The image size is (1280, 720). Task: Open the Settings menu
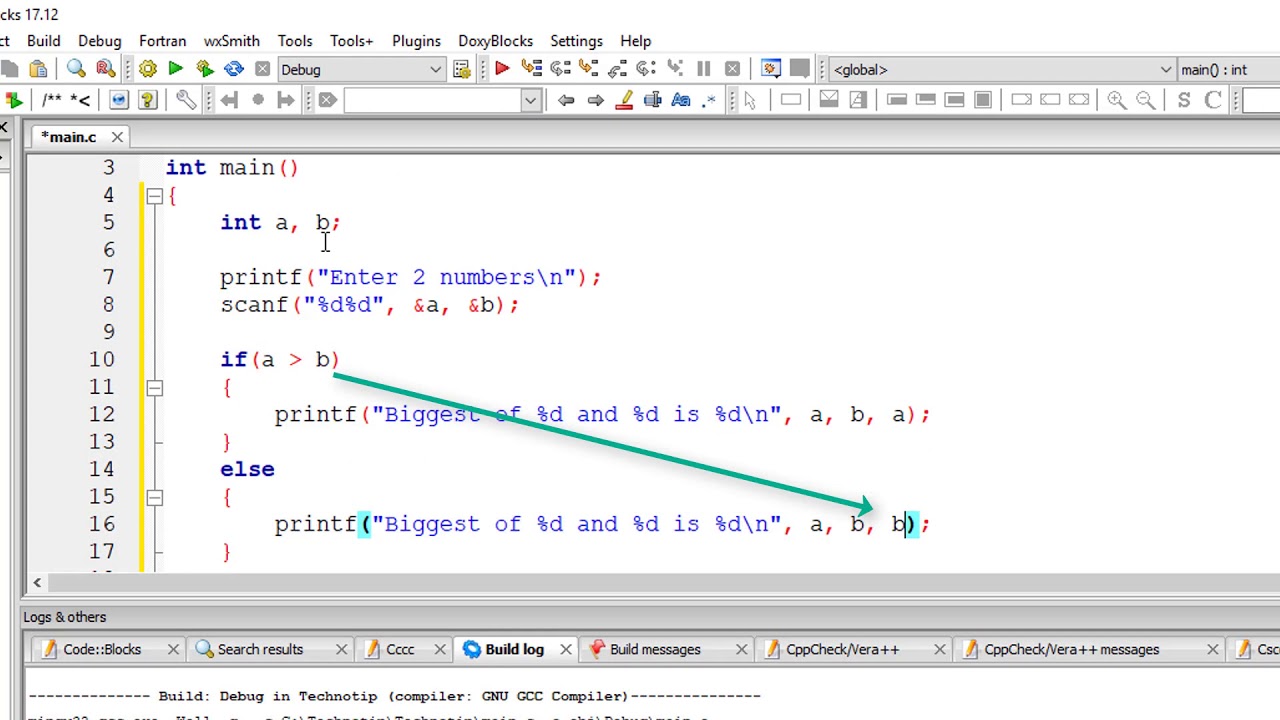pyautogui.click(x=577, y=41)
